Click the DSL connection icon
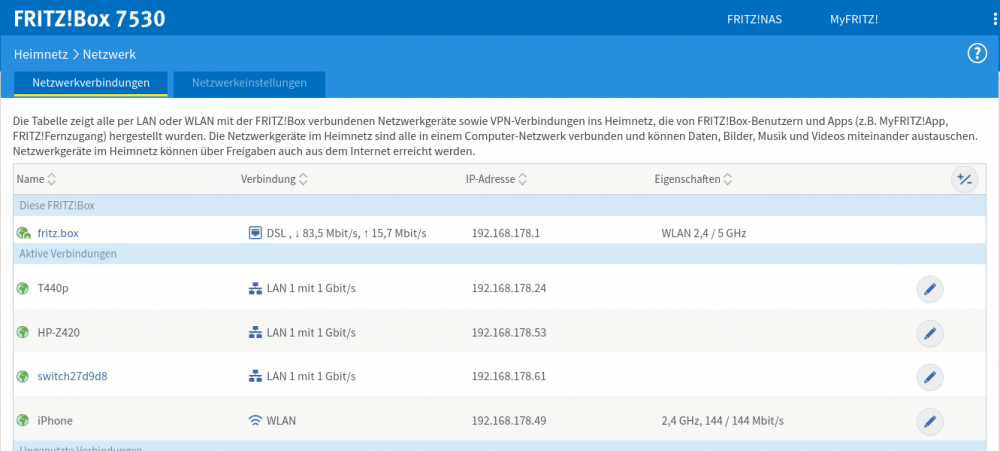 coord(255,233)
